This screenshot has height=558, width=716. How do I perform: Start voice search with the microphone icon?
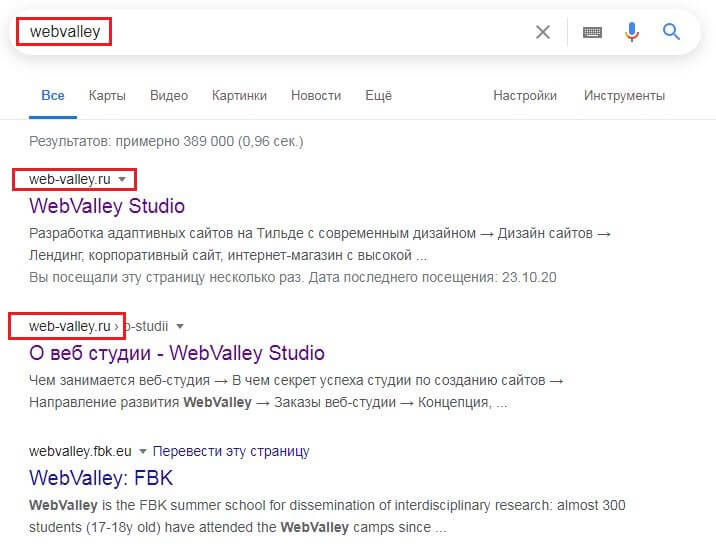pos(632,32)
